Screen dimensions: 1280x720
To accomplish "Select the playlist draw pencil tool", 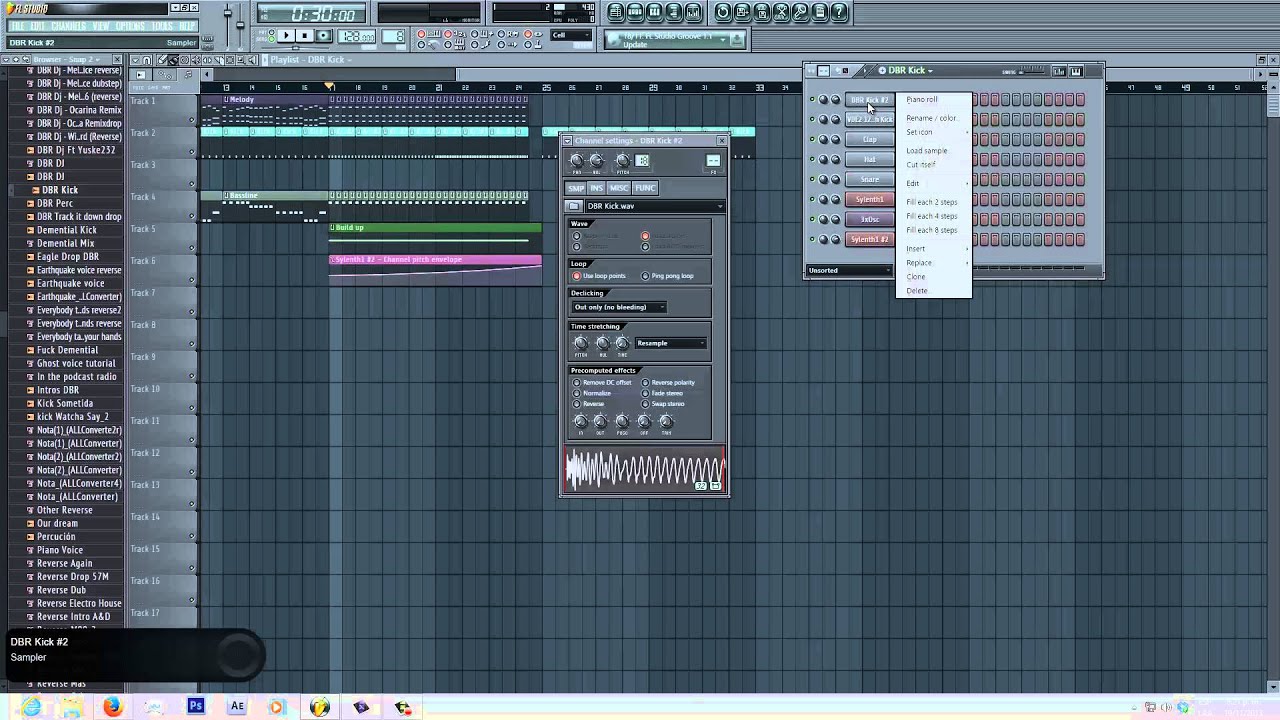I will pos(162,60).
